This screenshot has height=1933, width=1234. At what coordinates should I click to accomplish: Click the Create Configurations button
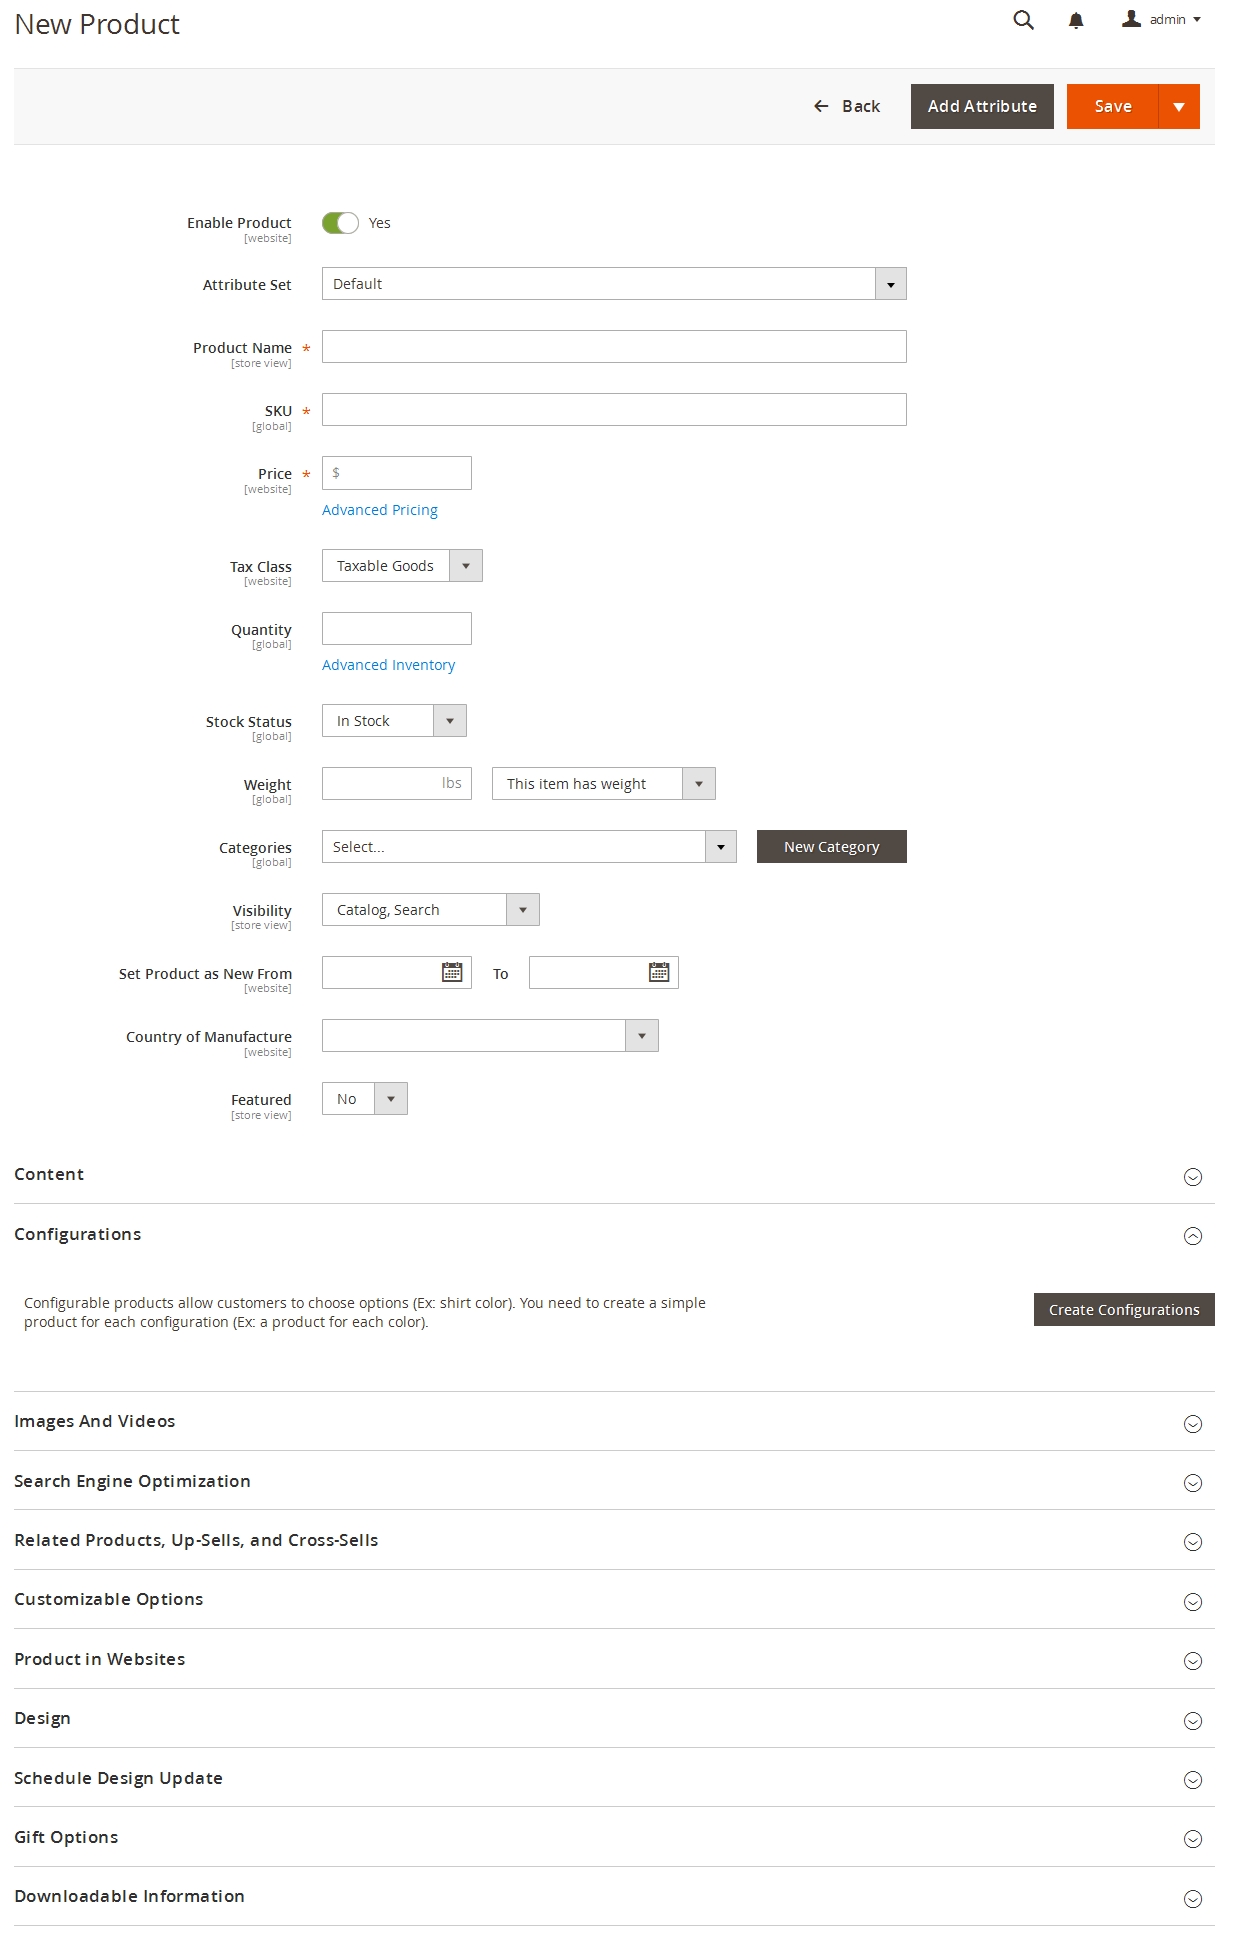click(1123, 1310)
